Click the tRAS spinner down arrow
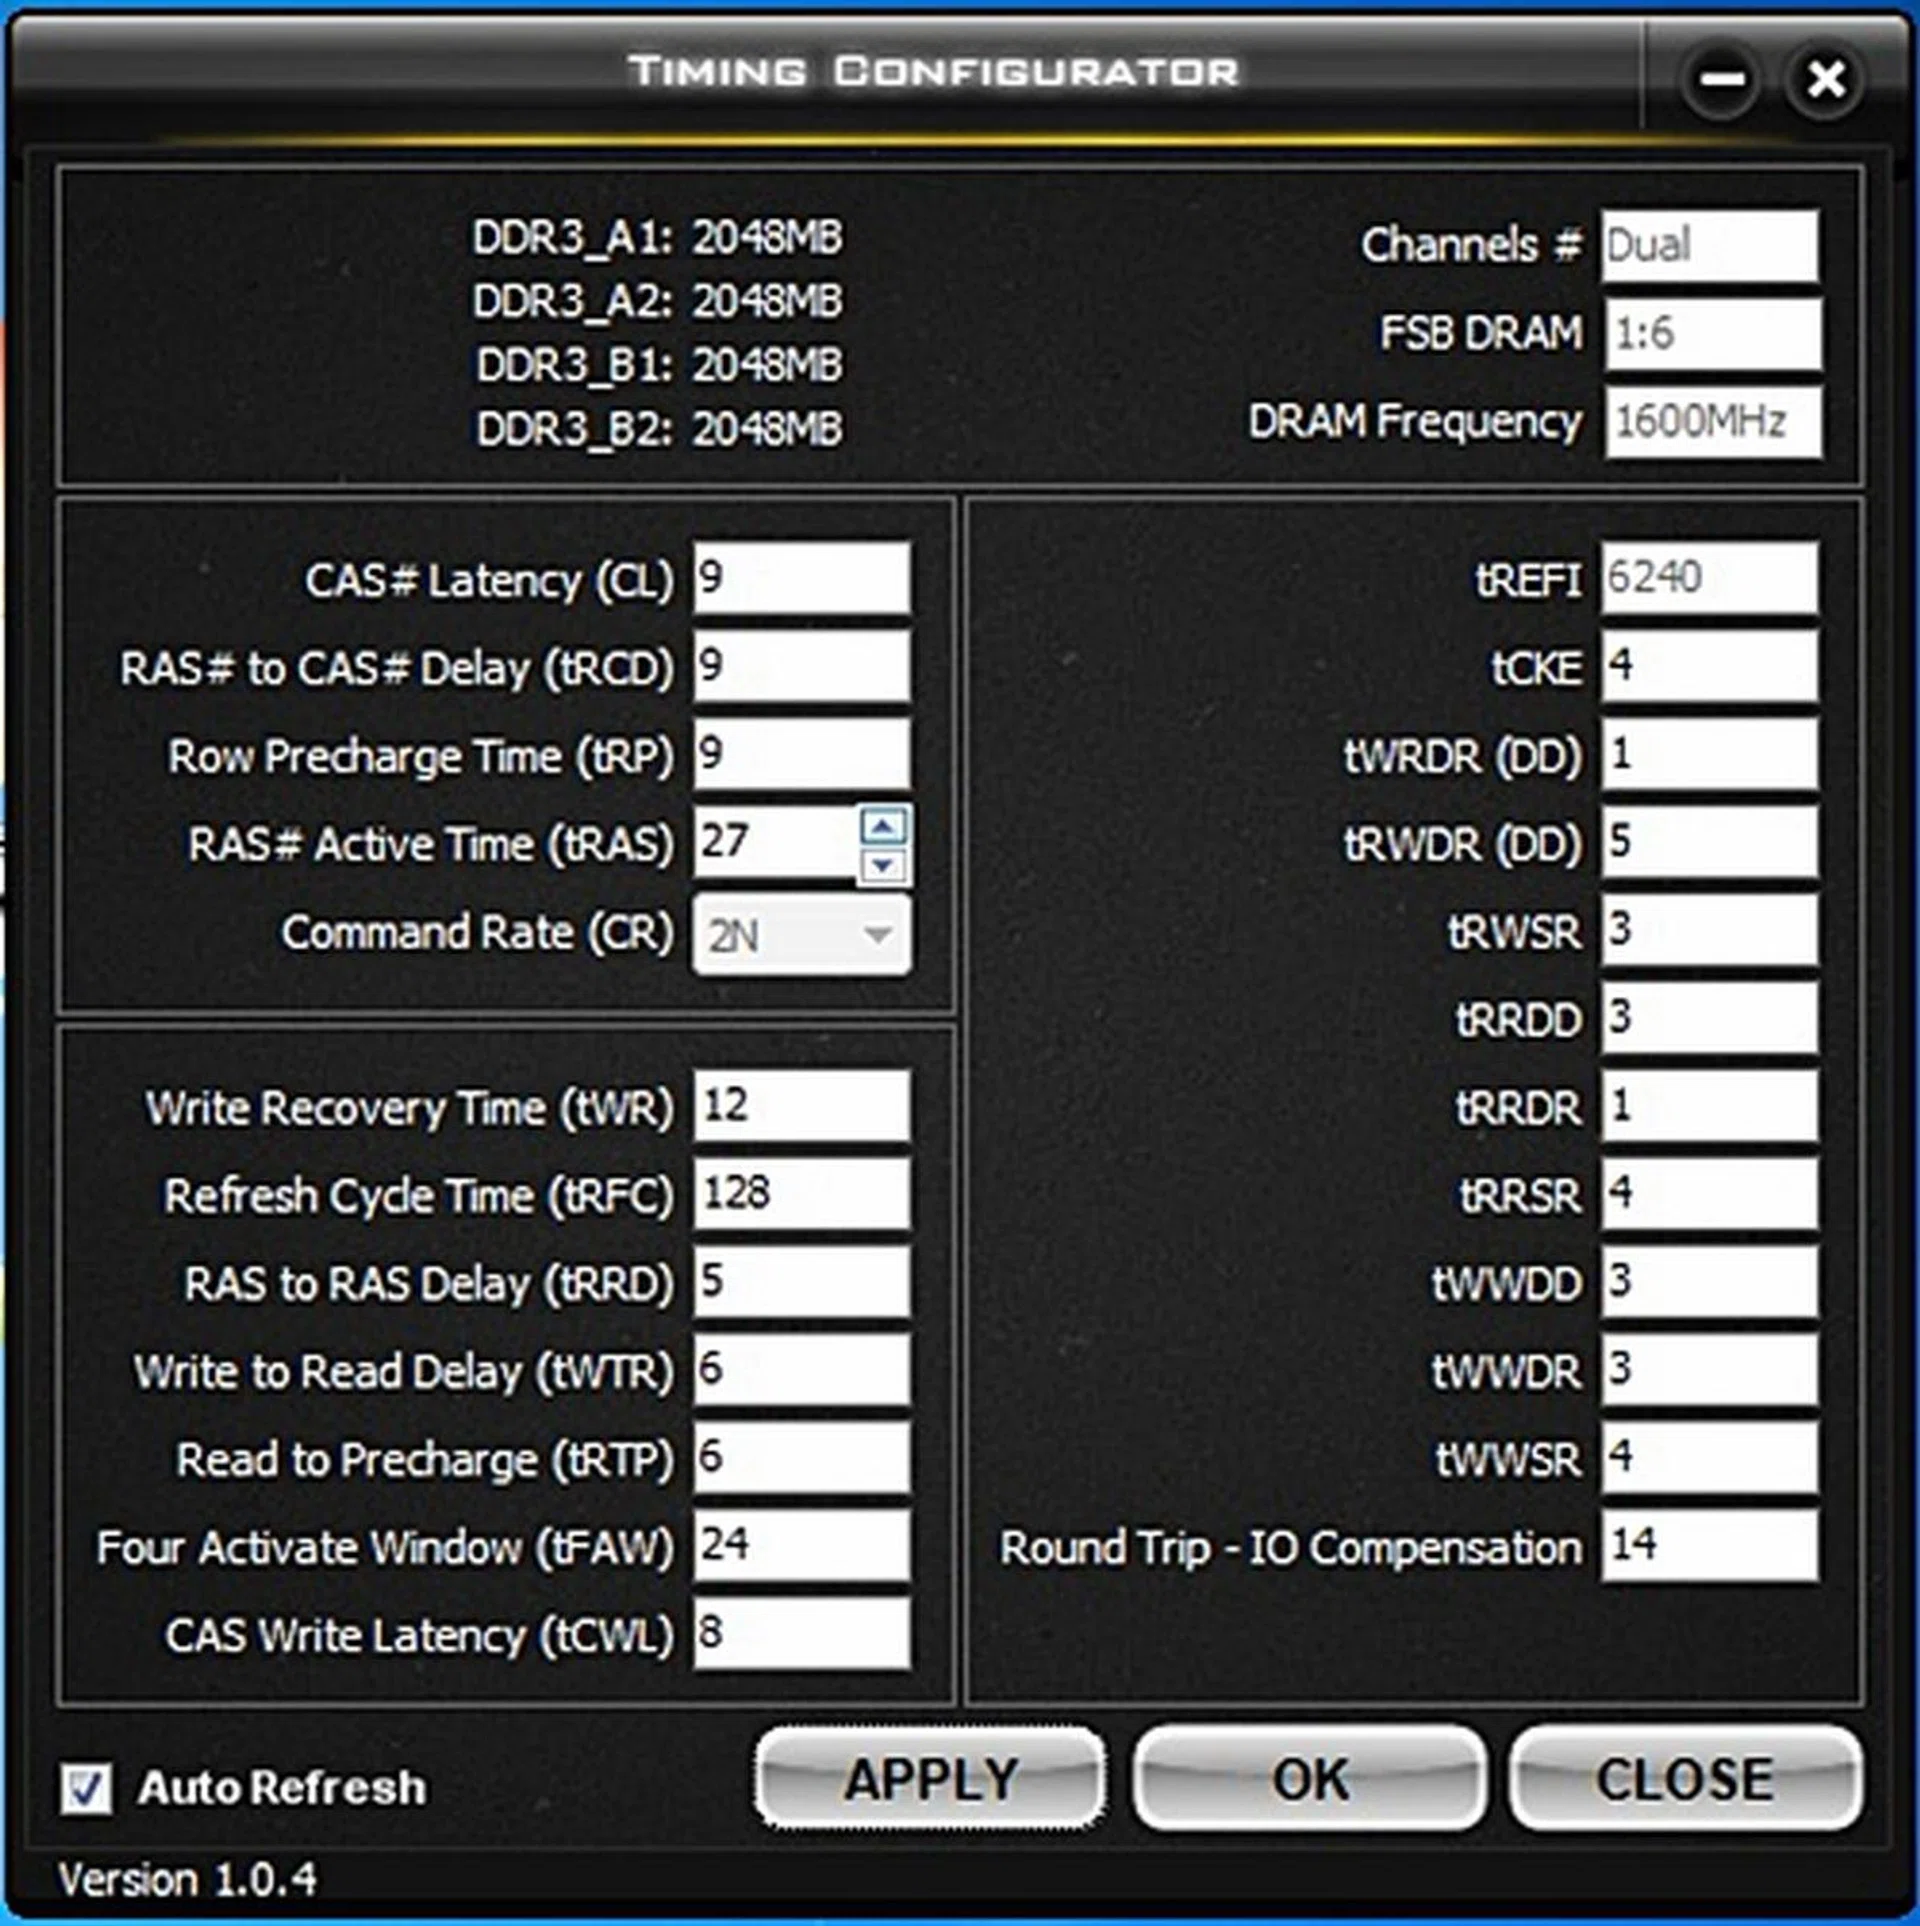1920x1926 pixels. tap(883, 865)
